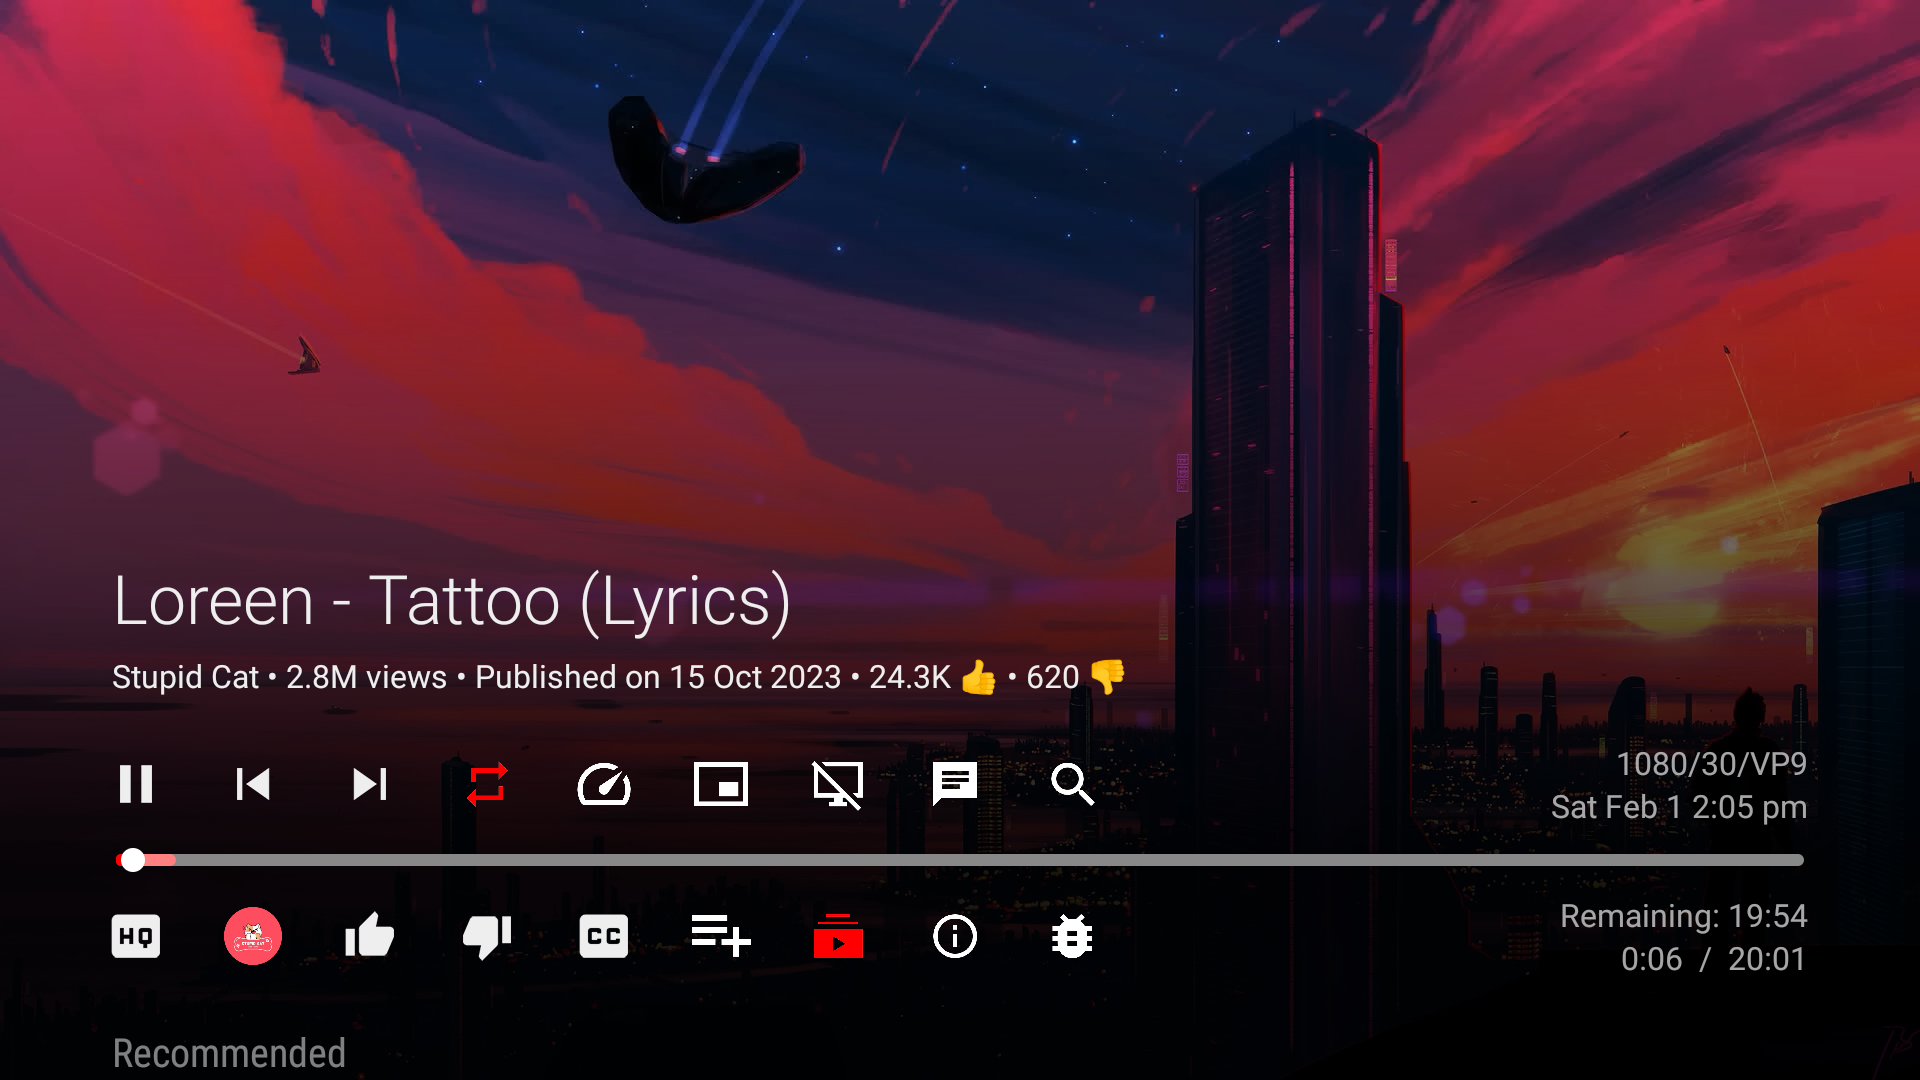Click the middle of the seek bar

pos(960,860)
